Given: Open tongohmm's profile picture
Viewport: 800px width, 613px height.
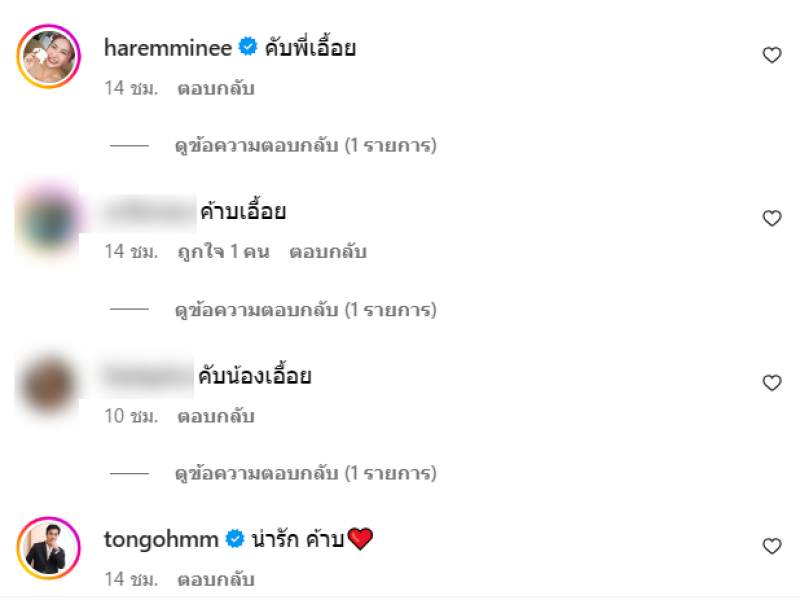Looking at the screenshot, I should coord(48,548).
